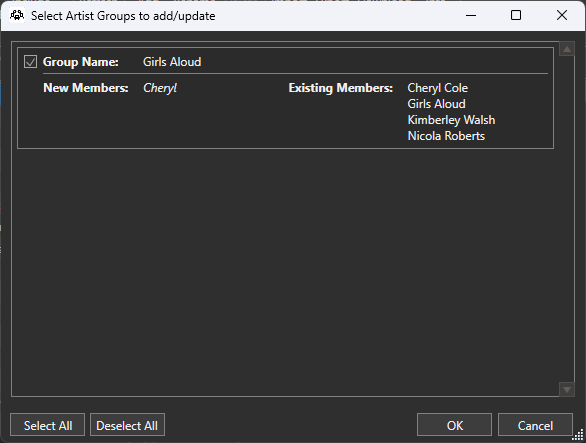Select Girls Aloud in existing members list

(x=437, y=104)
